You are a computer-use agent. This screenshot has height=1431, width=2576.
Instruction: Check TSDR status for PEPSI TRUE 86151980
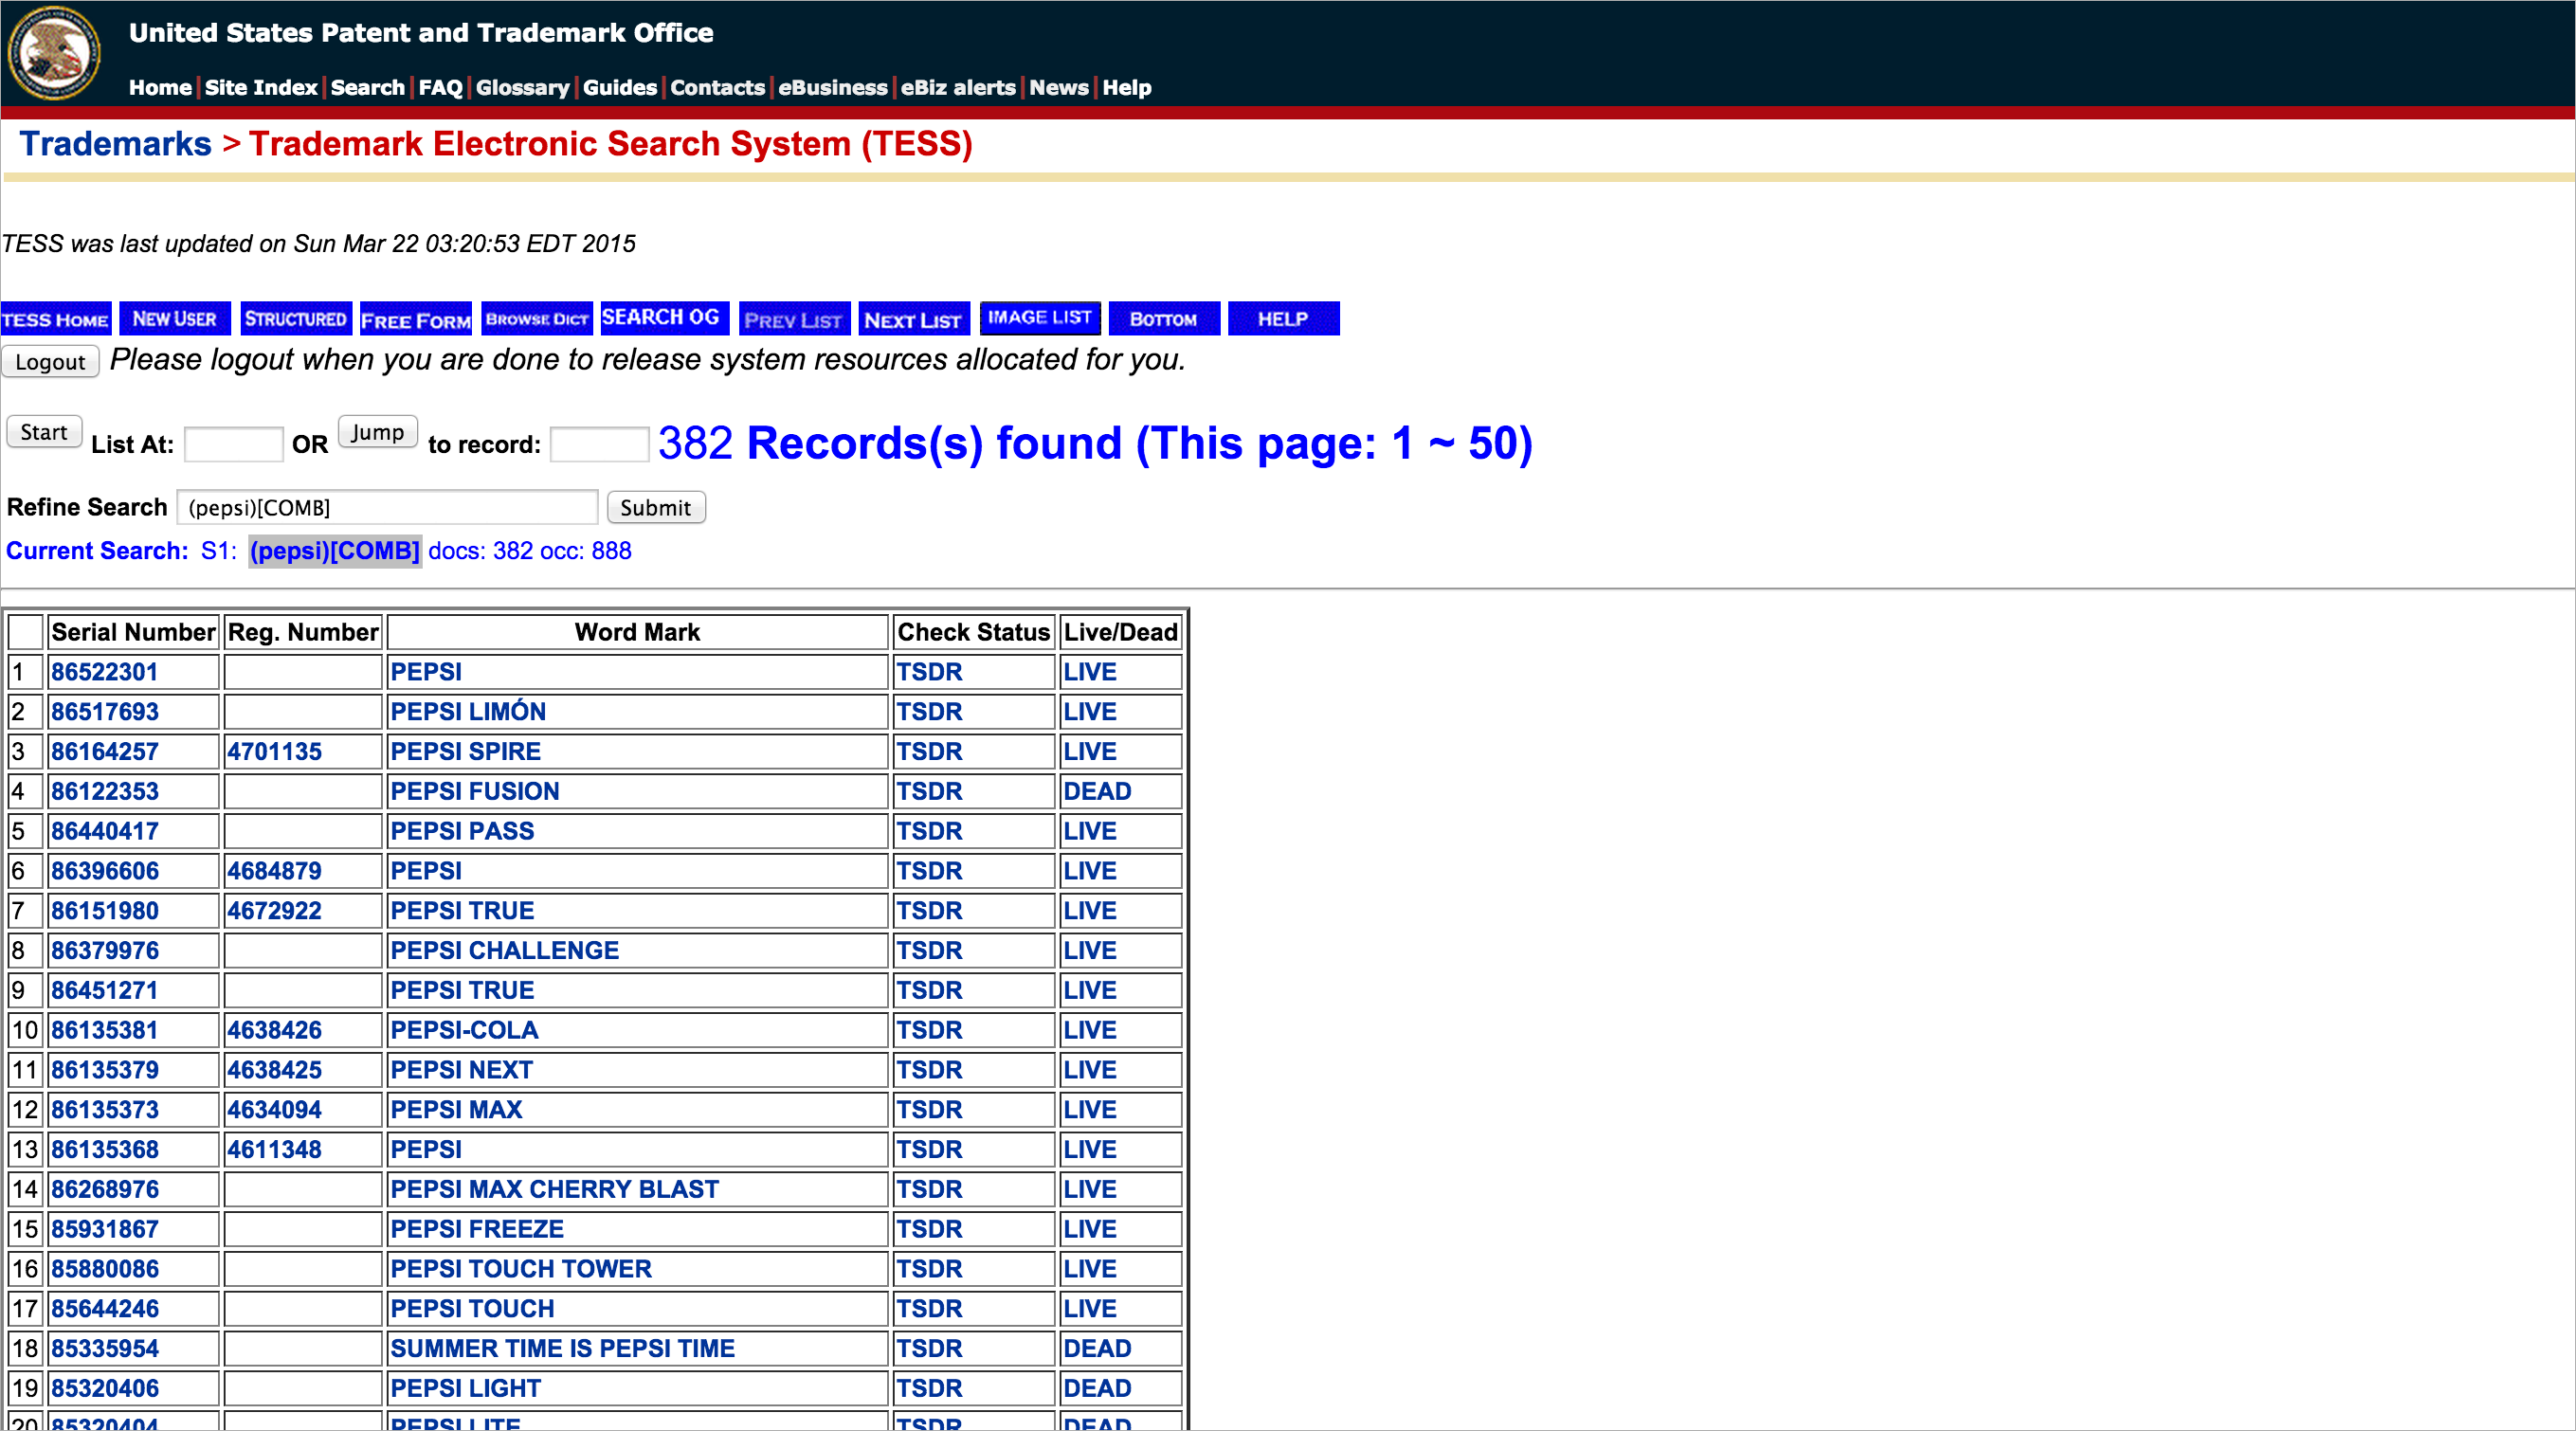929,911
